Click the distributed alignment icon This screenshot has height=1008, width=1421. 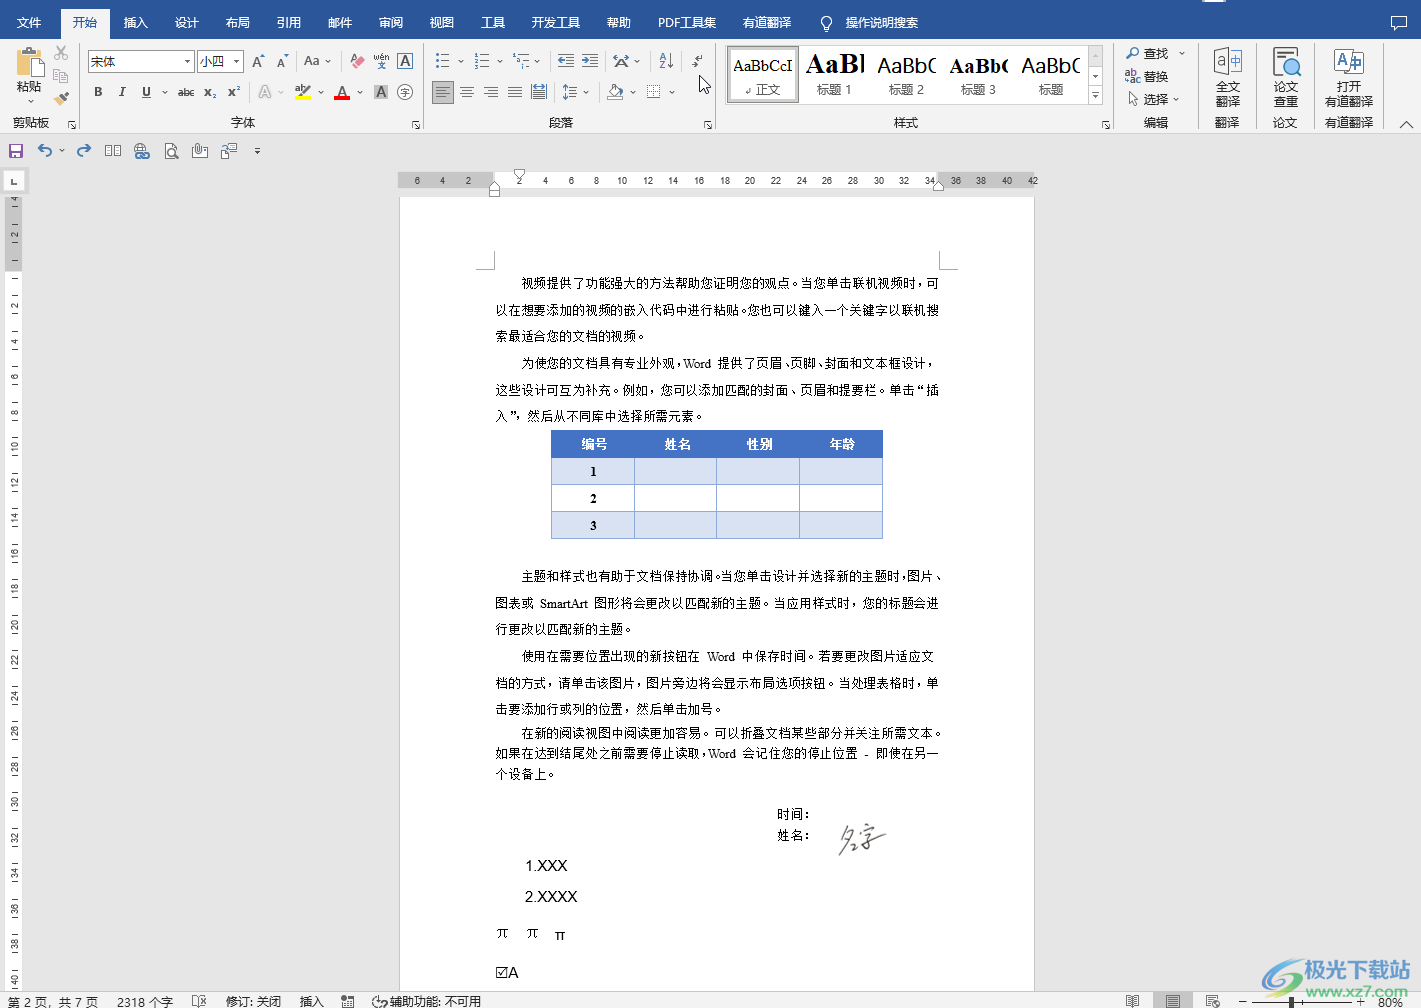pos(539,92)
